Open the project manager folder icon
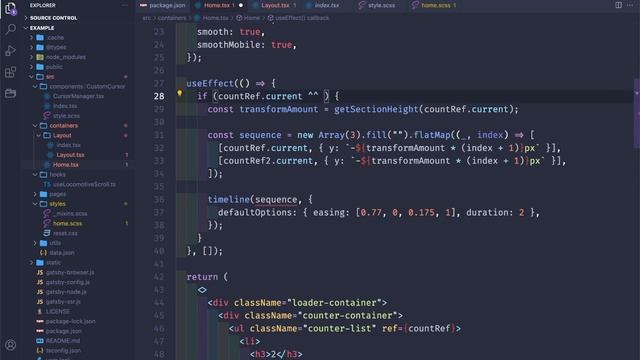Screen dimensions: 640x360 pyautogui.click(x=11, y=93)
